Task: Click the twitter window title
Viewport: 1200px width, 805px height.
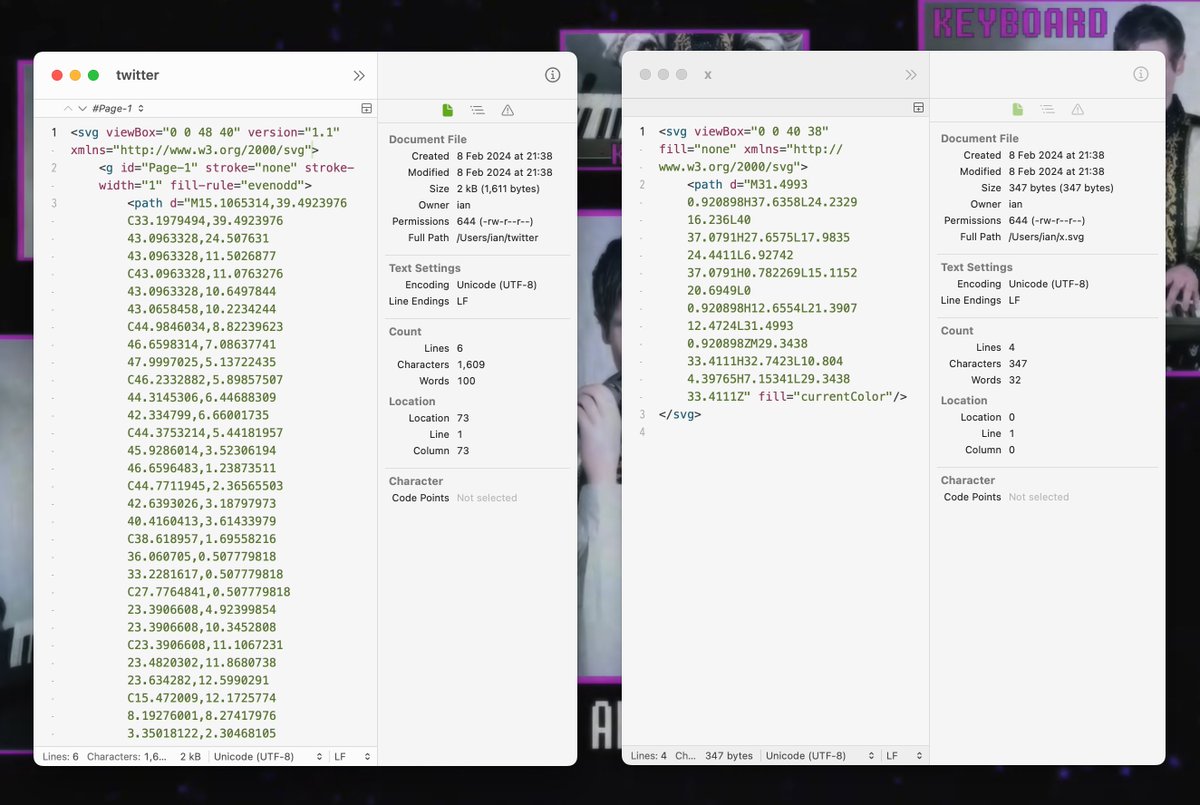Action: point(137,75)
